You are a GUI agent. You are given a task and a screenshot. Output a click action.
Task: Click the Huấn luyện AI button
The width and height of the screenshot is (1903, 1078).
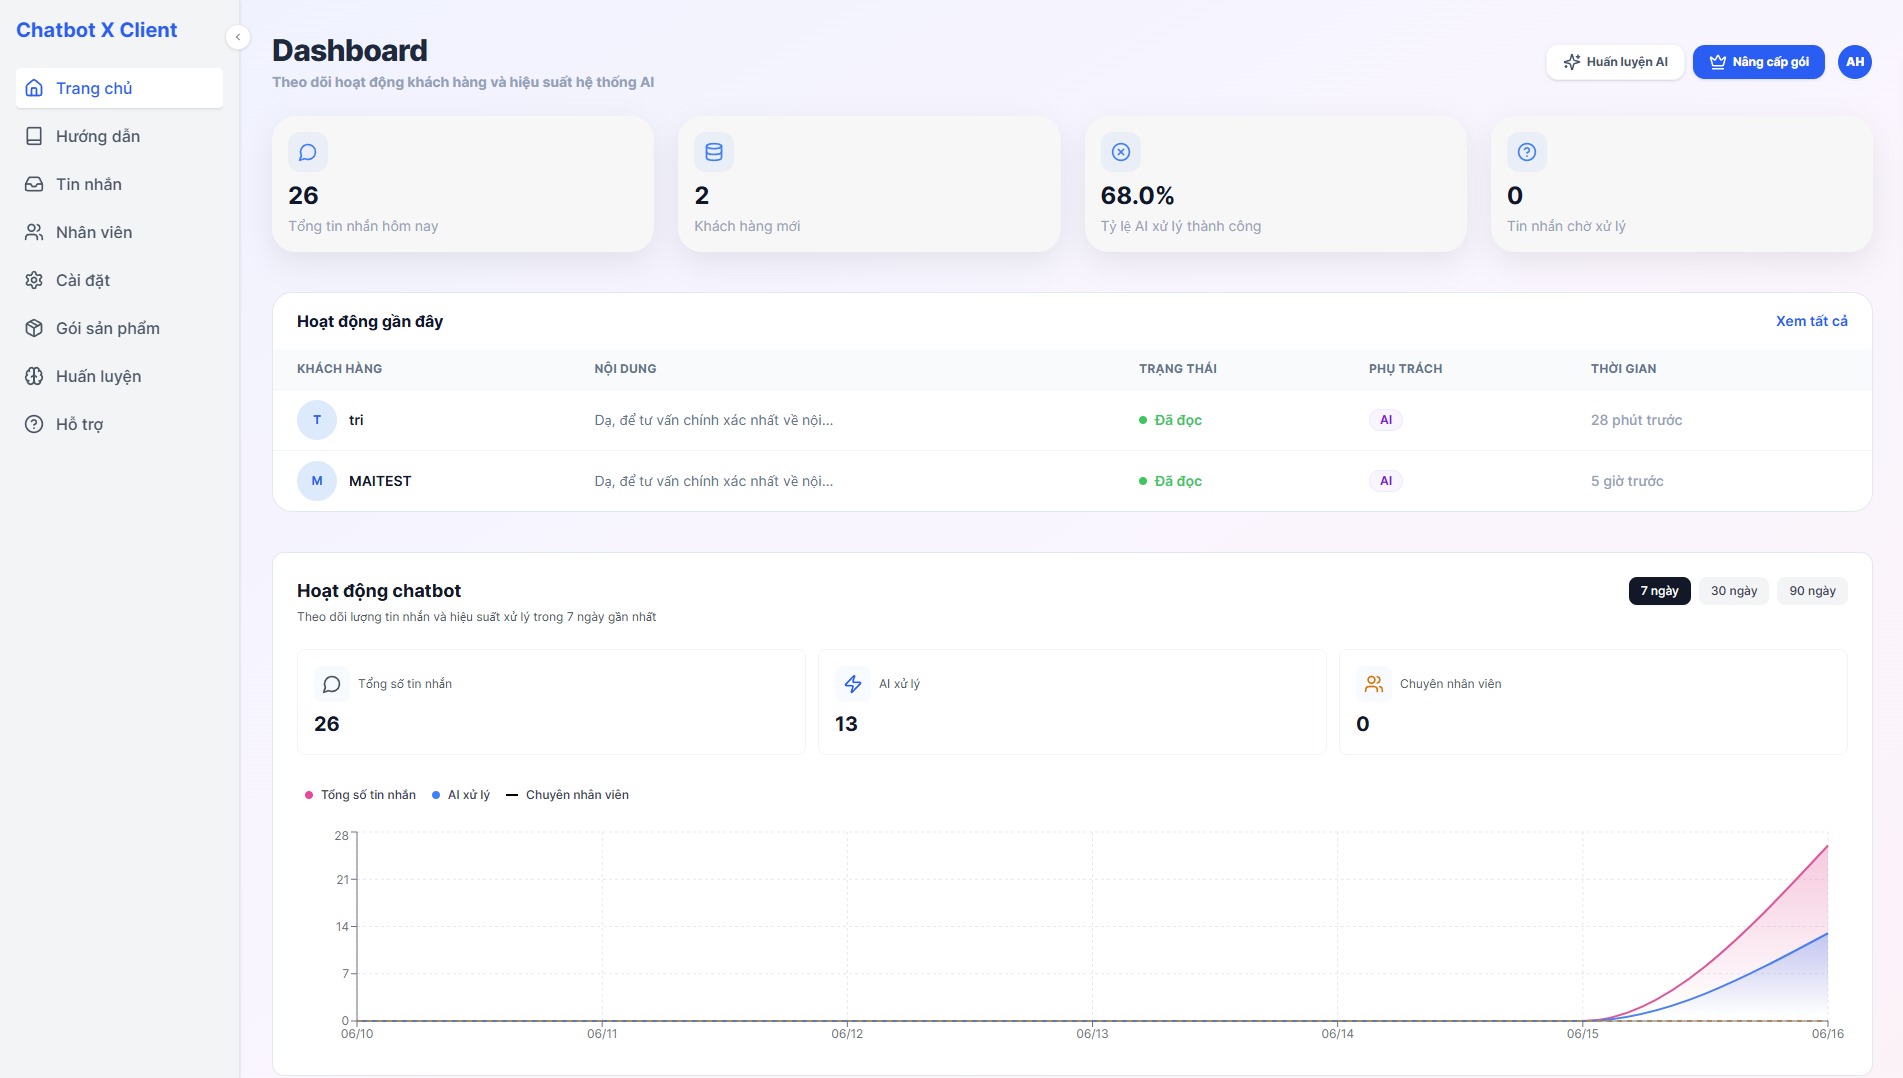(1615, 62)
